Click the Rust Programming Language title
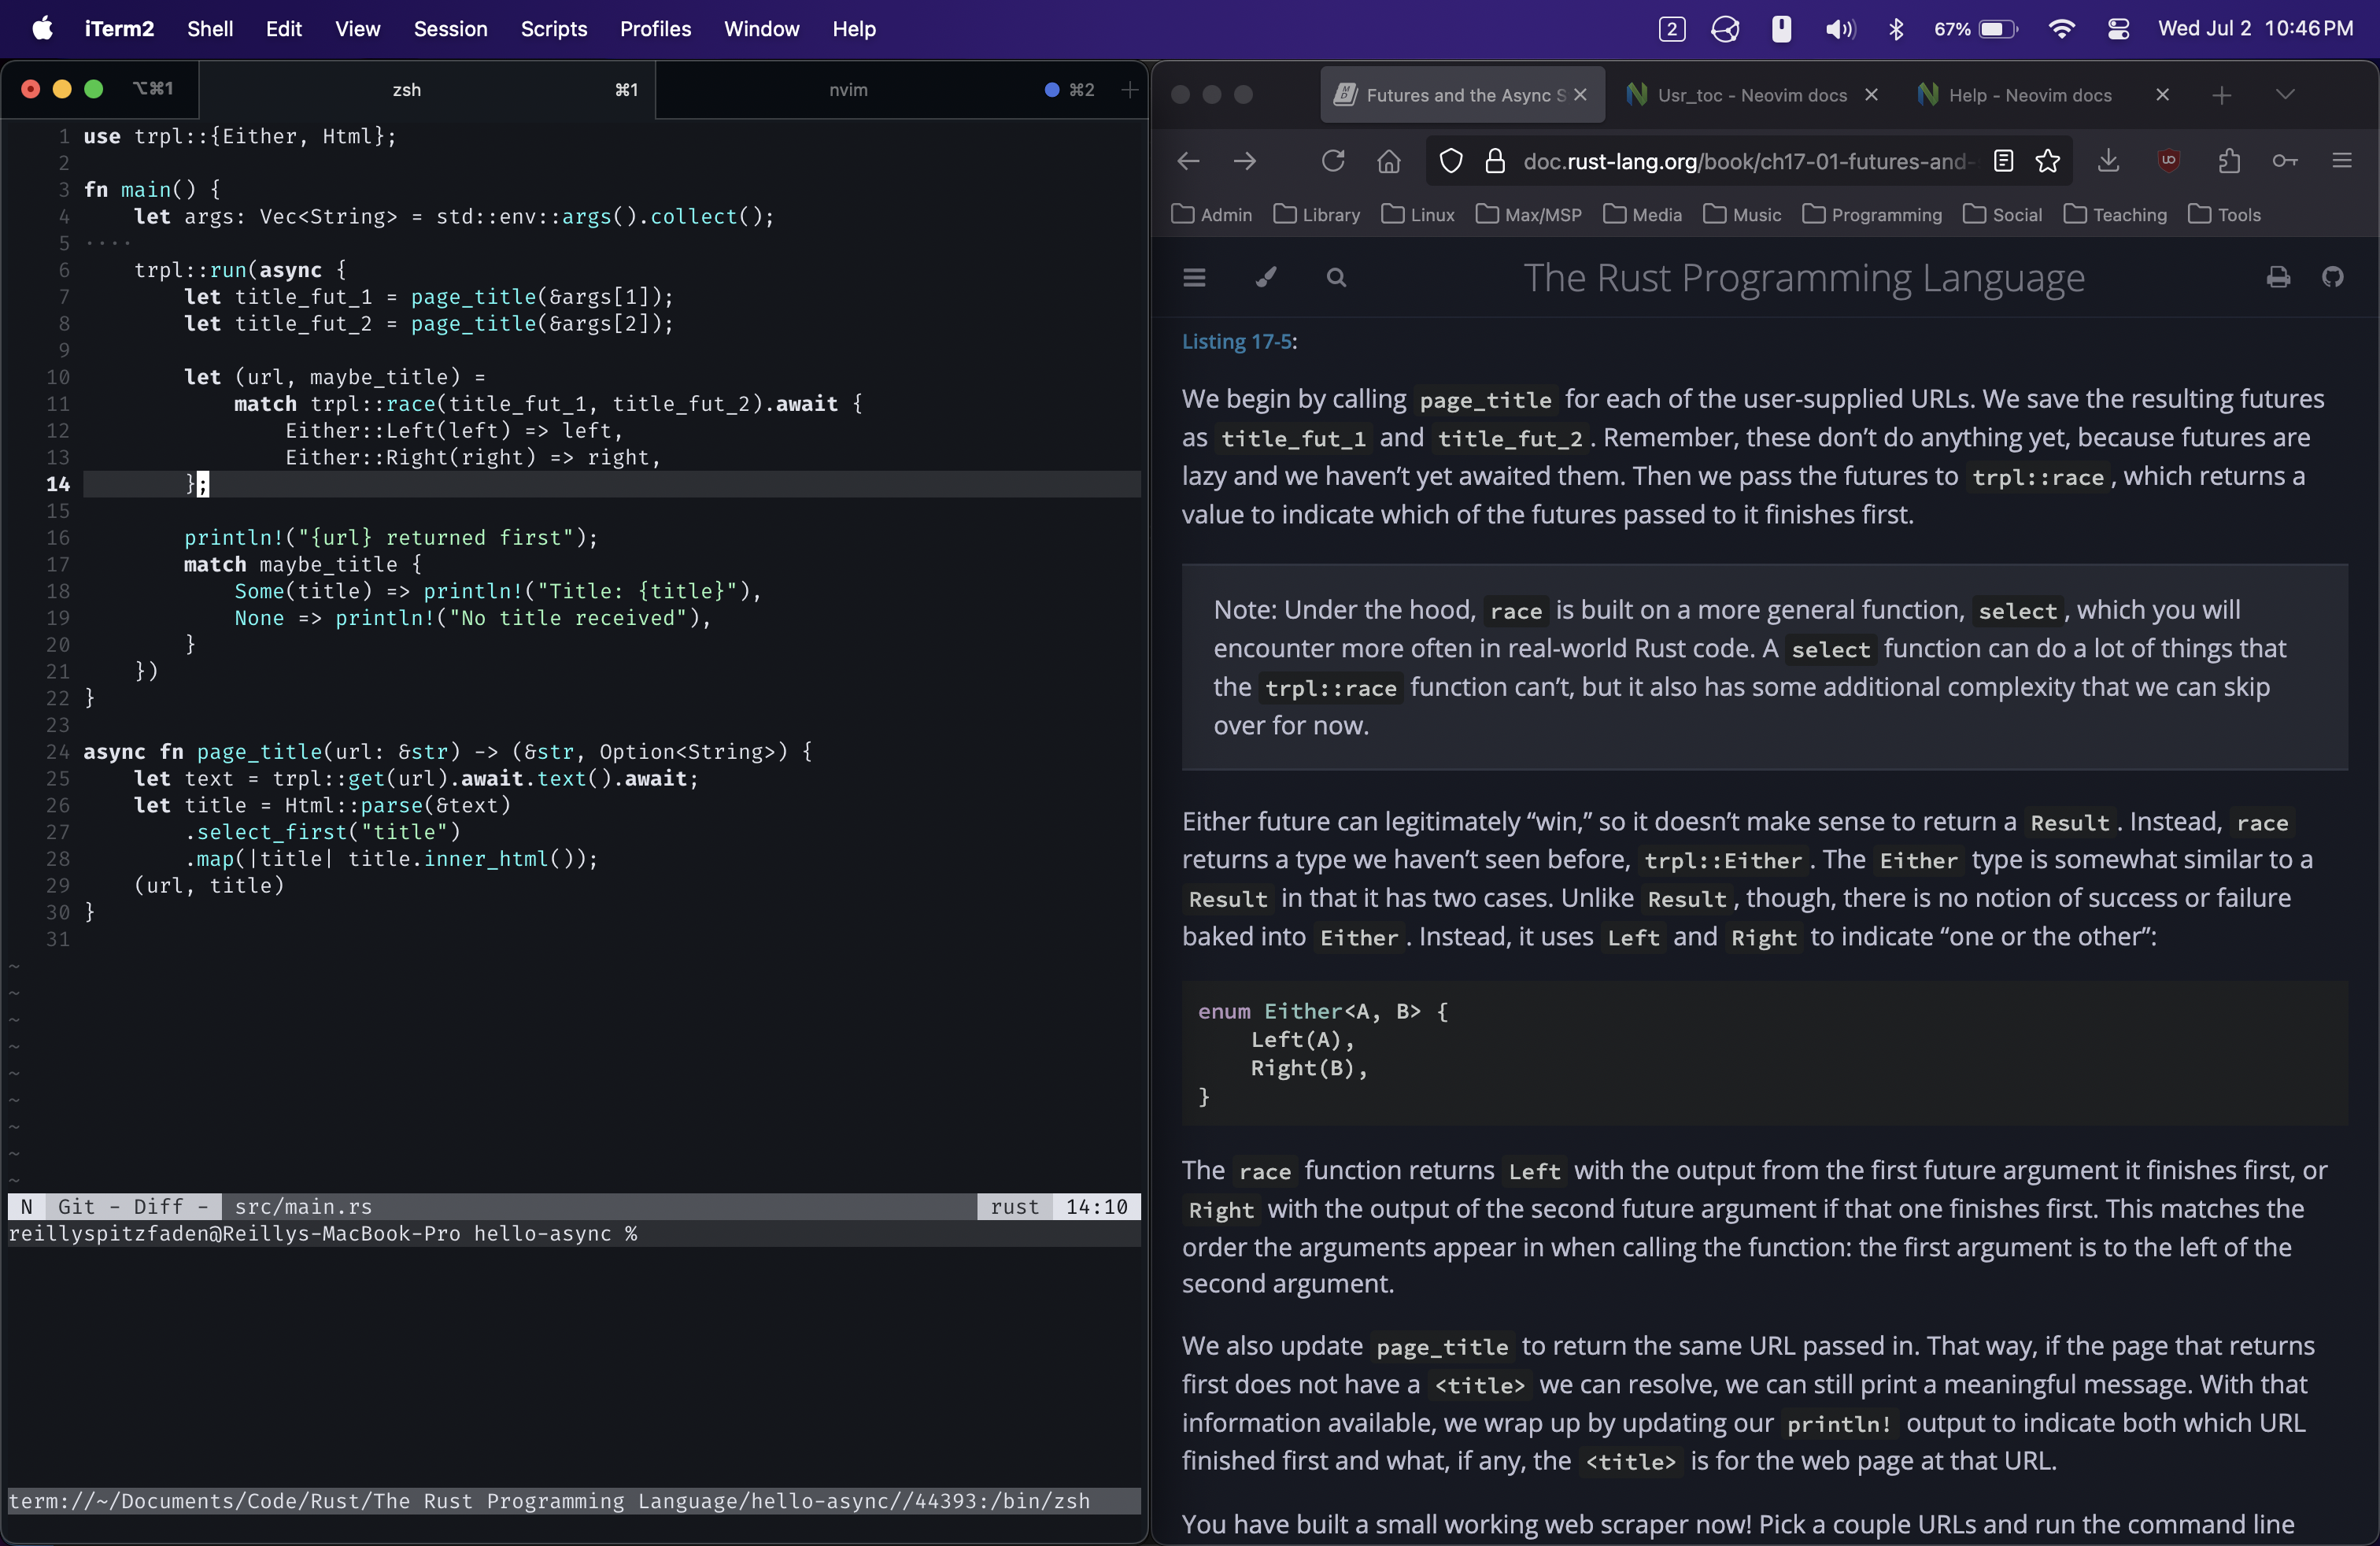This screenshot has height=1546, width=2380. [1804, 277]
